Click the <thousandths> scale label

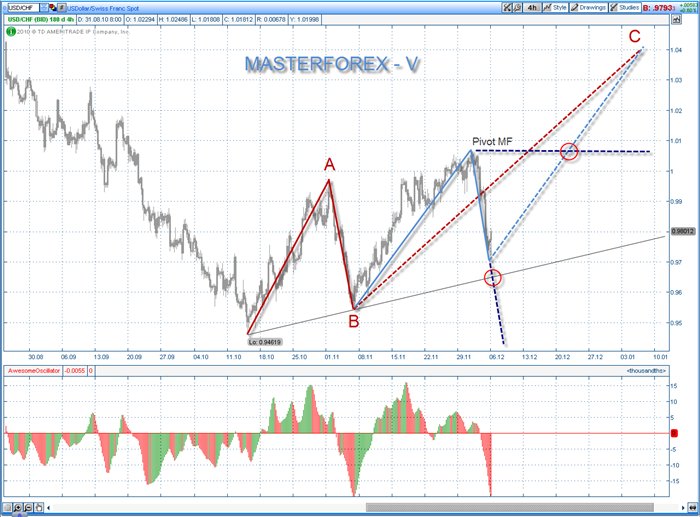click(x=646, y=371)
